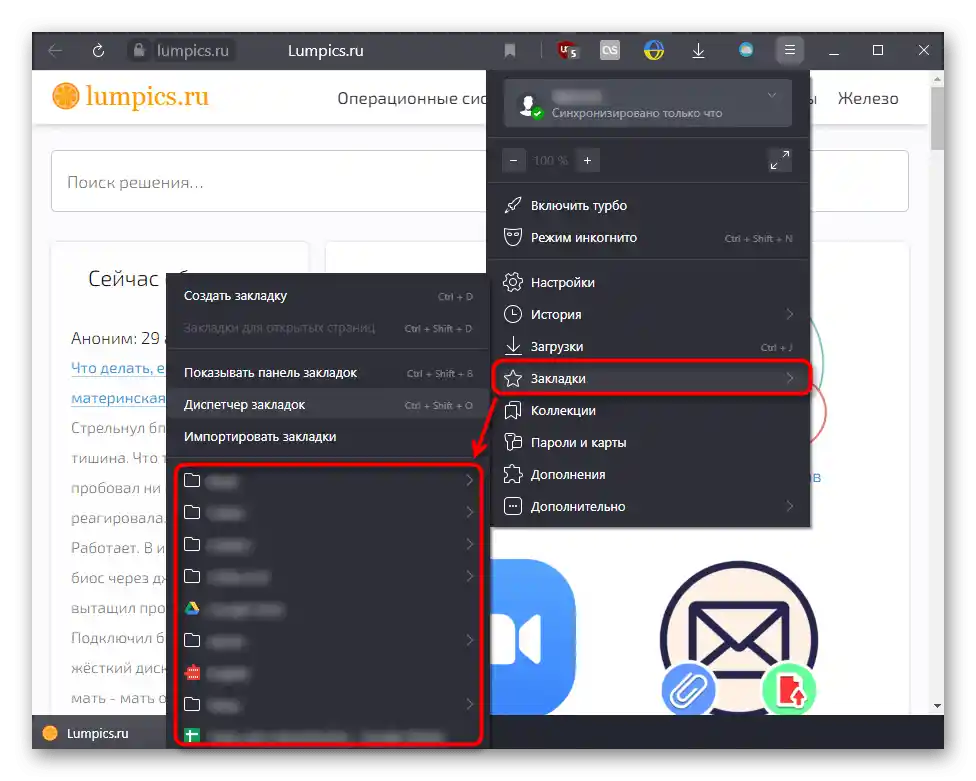Click the fullscreen arrows icon in menu
The height and width of the screenshot is (781, 976).
780,160
